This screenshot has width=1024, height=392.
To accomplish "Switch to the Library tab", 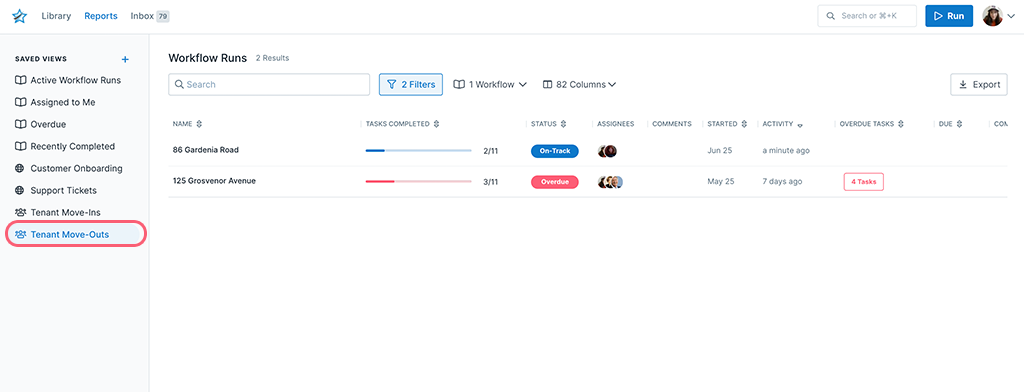I will point(56,16).
